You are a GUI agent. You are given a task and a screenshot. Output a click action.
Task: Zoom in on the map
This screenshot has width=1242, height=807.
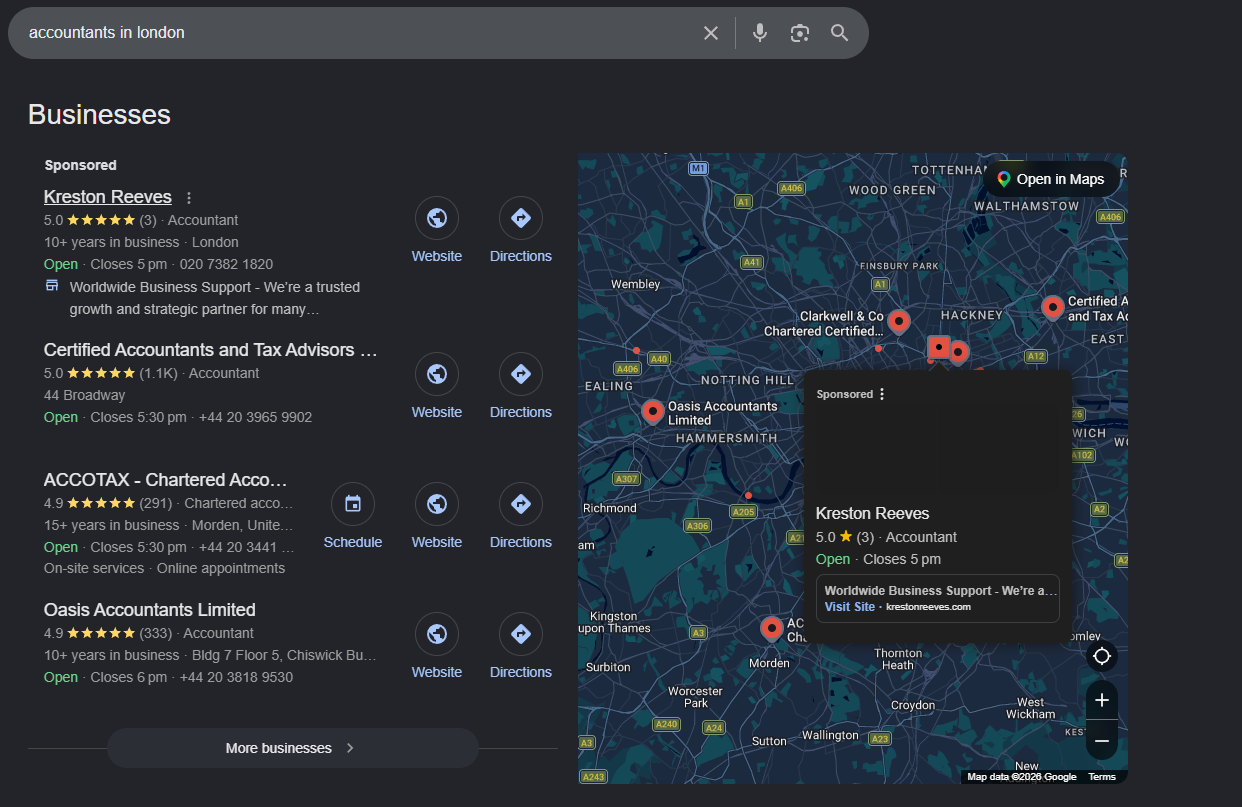coord(1102,700)
